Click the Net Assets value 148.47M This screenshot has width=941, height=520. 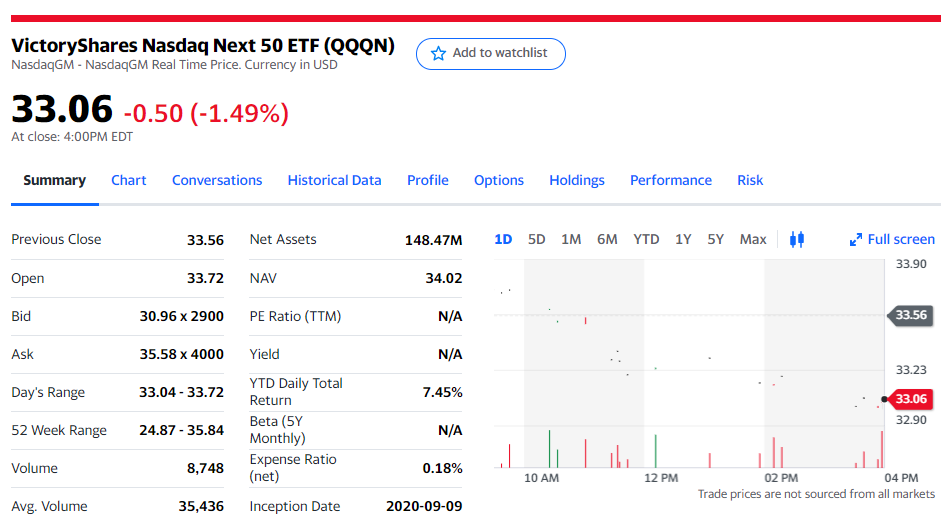[x=433, y=240]
